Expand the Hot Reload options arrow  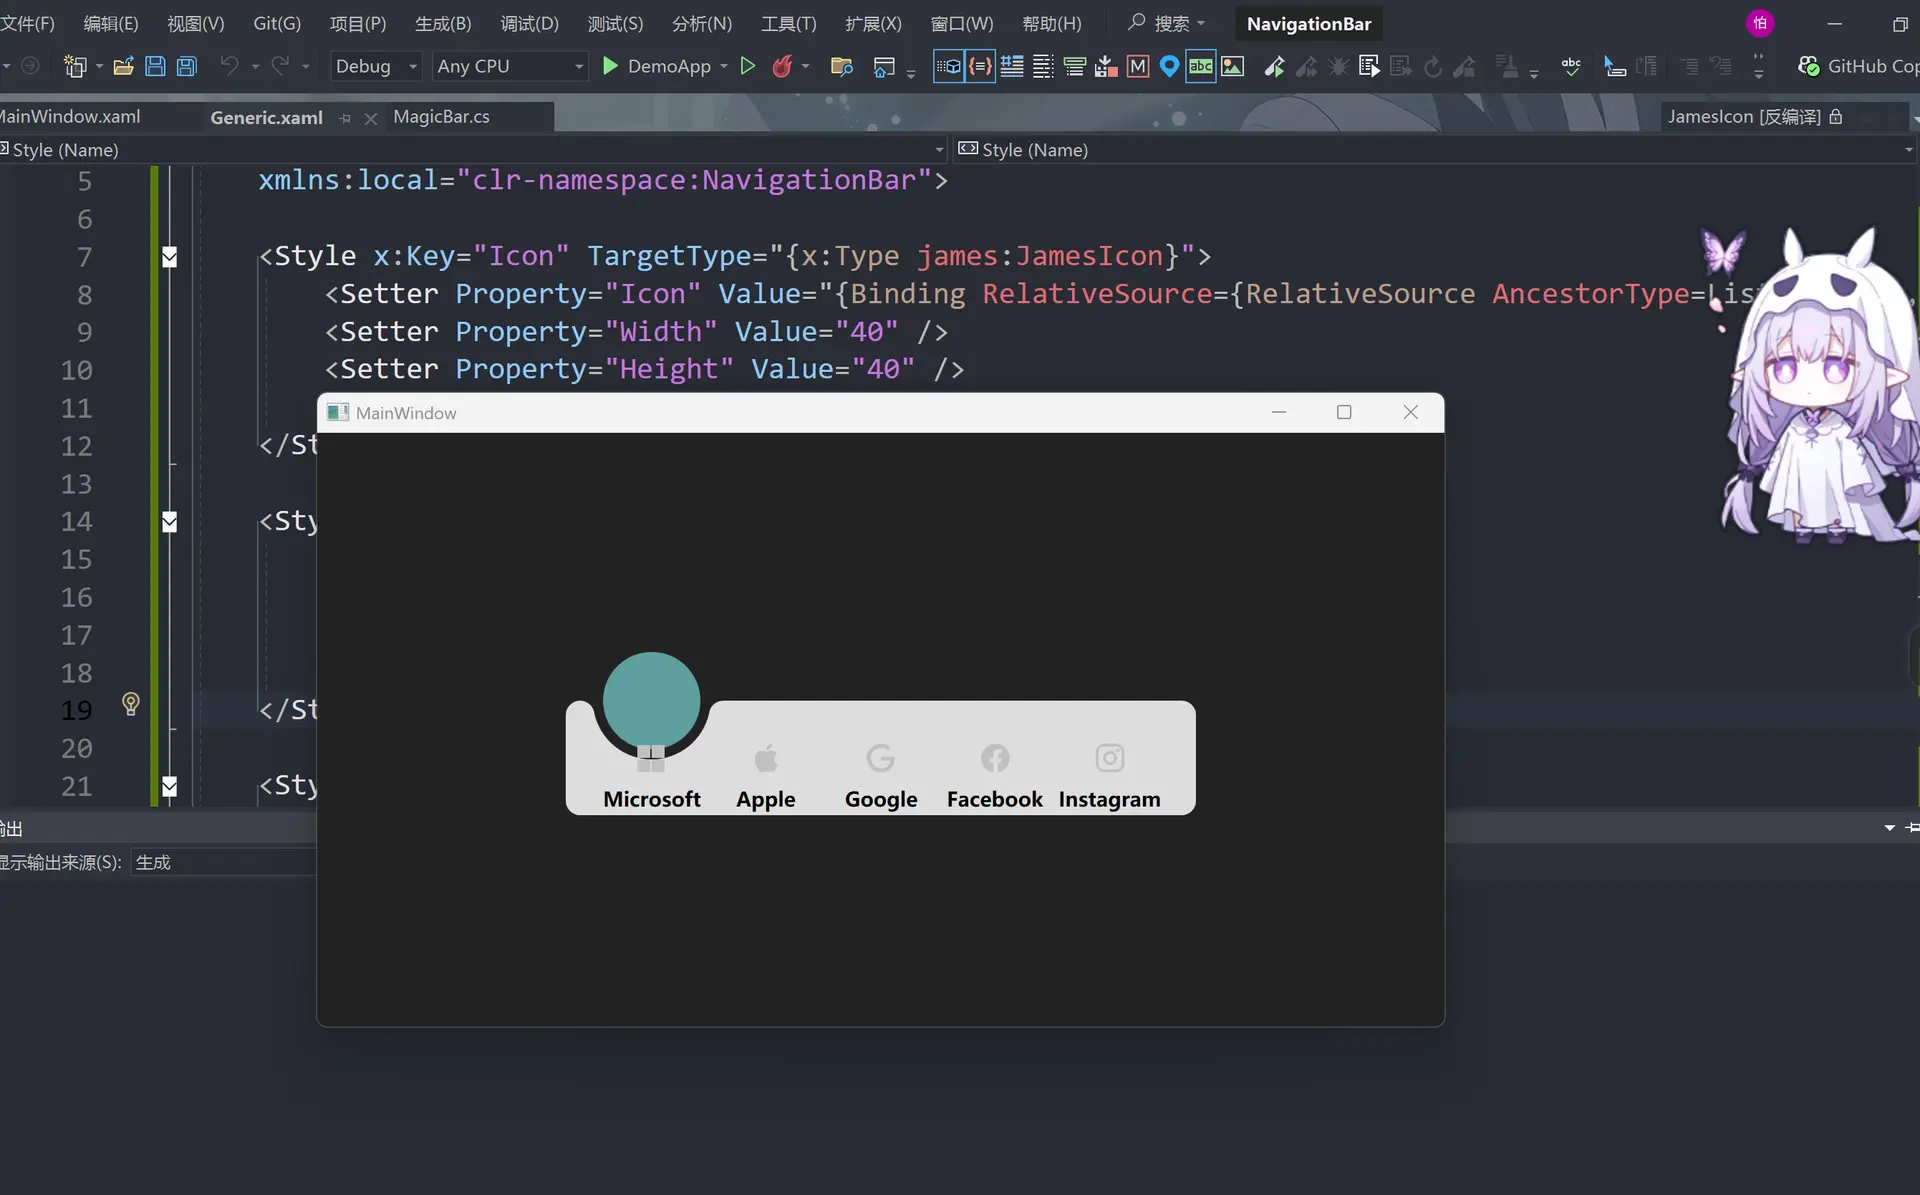805,66
